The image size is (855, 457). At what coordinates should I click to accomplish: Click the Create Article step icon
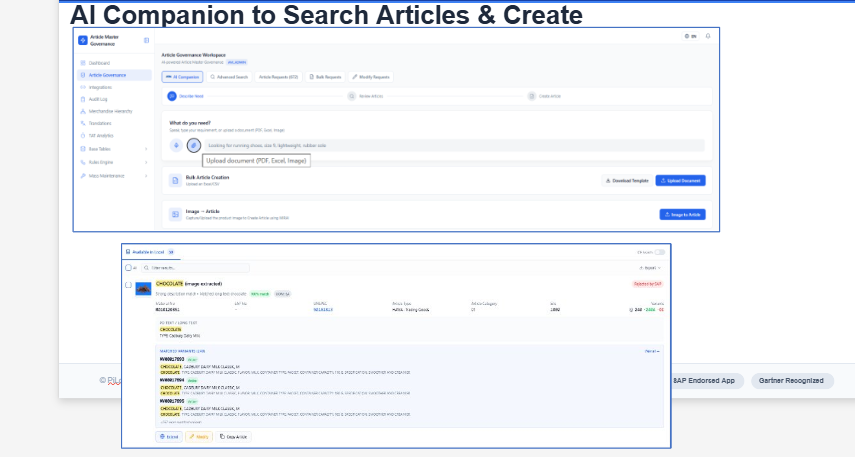coord(532,96)
